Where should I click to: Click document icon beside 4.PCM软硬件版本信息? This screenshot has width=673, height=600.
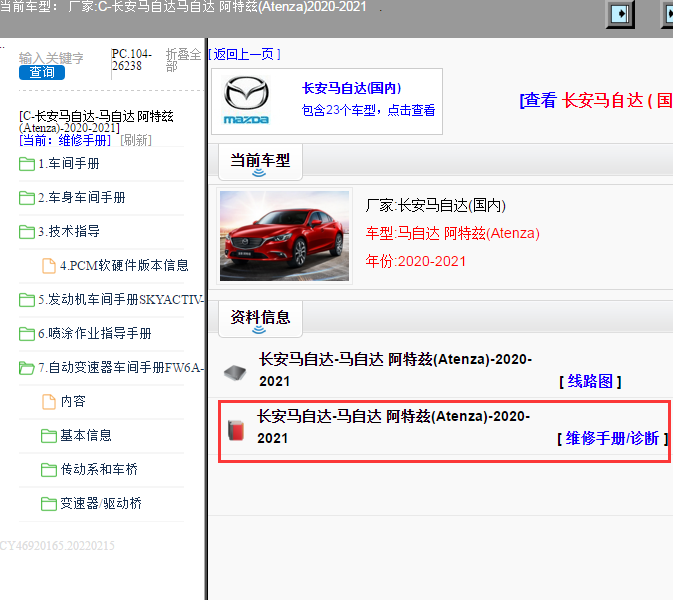pyautogui.click(x=49, y=266)
